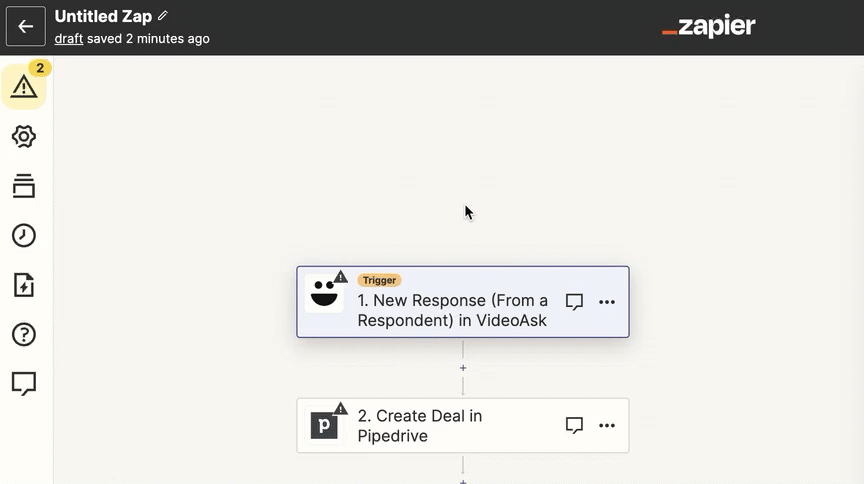
Task: Click warning triangle on VideoAsk step icon
Action: tap(341, 276)
